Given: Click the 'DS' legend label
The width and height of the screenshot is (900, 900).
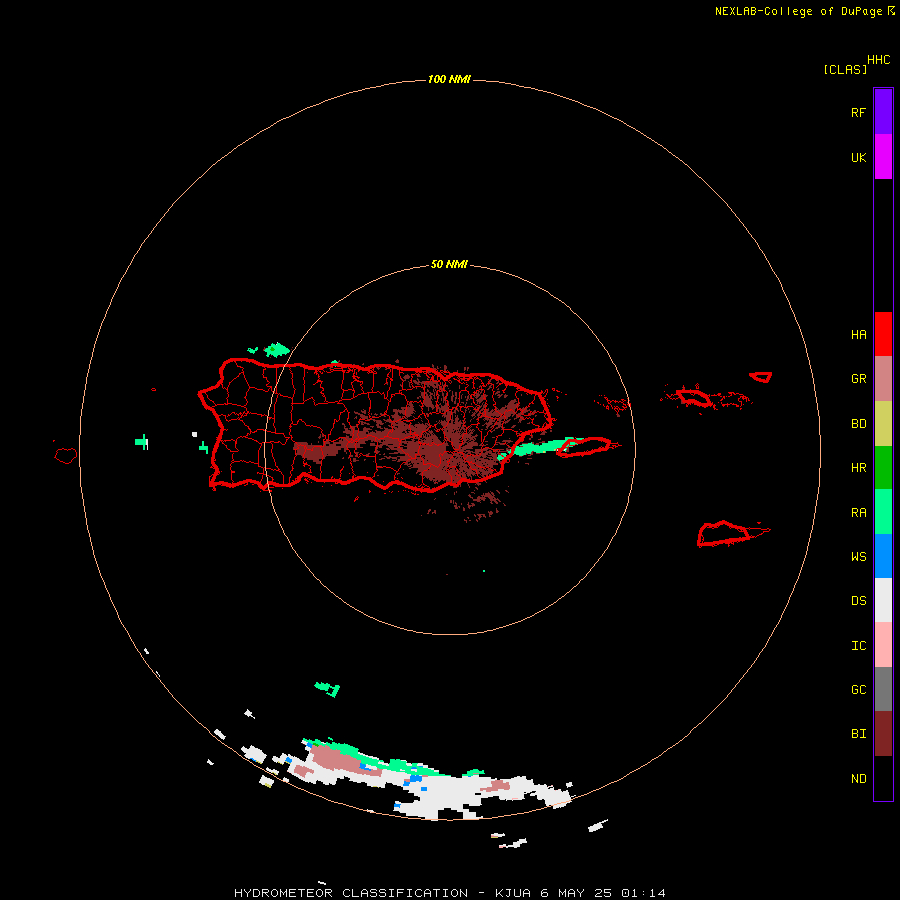Looking at the screenshot, I should pyautogui.click(x=858, y=601).
